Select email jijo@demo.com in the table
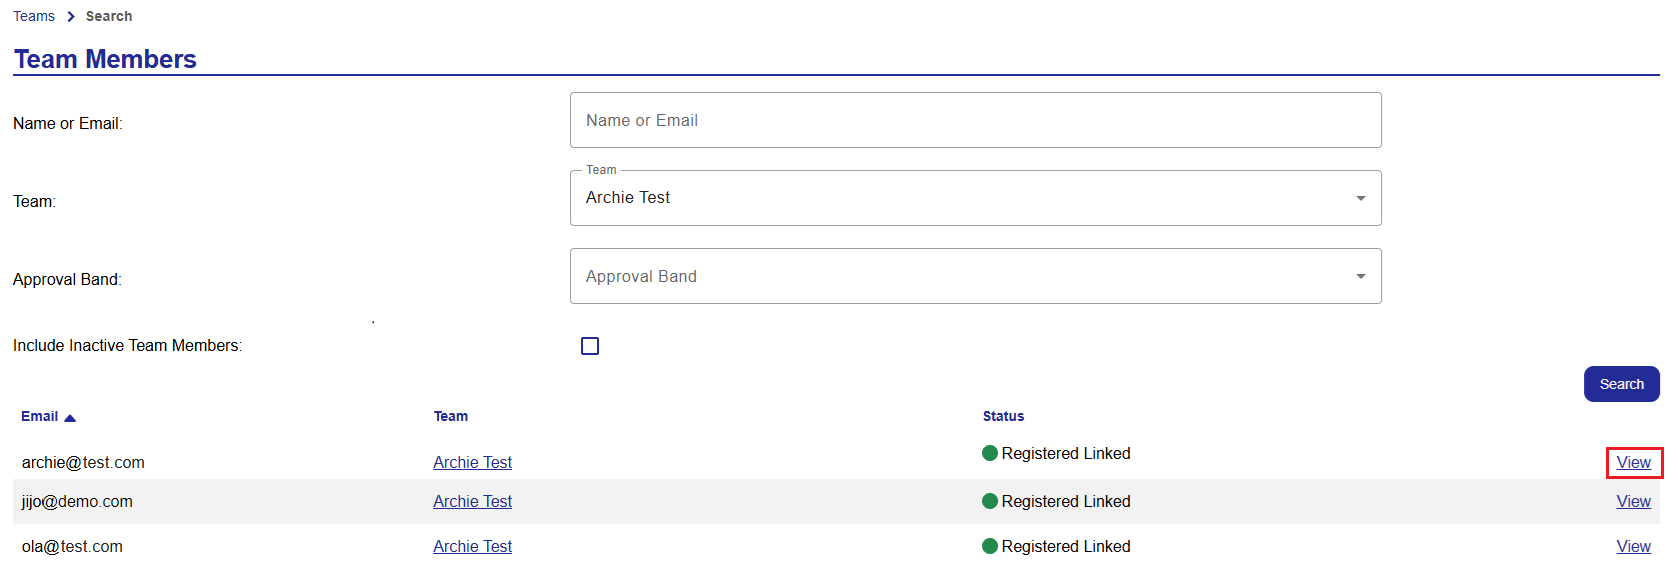The image size is (1679, 571). pos(77,501)
